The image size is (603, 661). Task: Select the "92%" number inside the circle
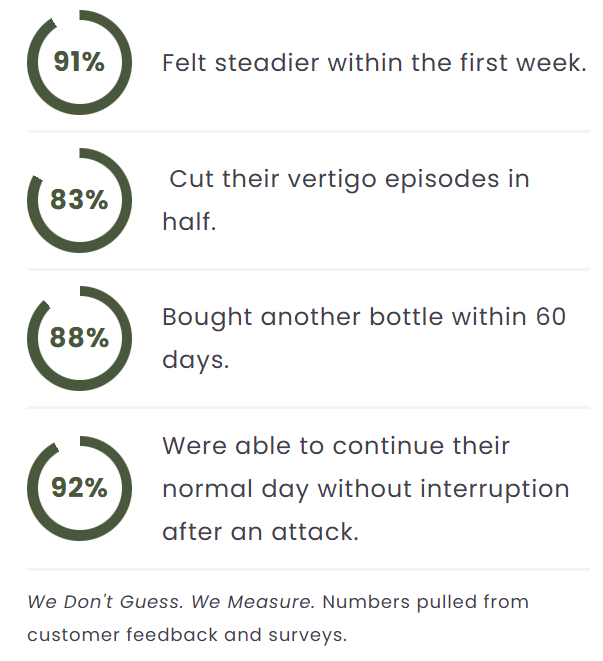pos(79,488)
